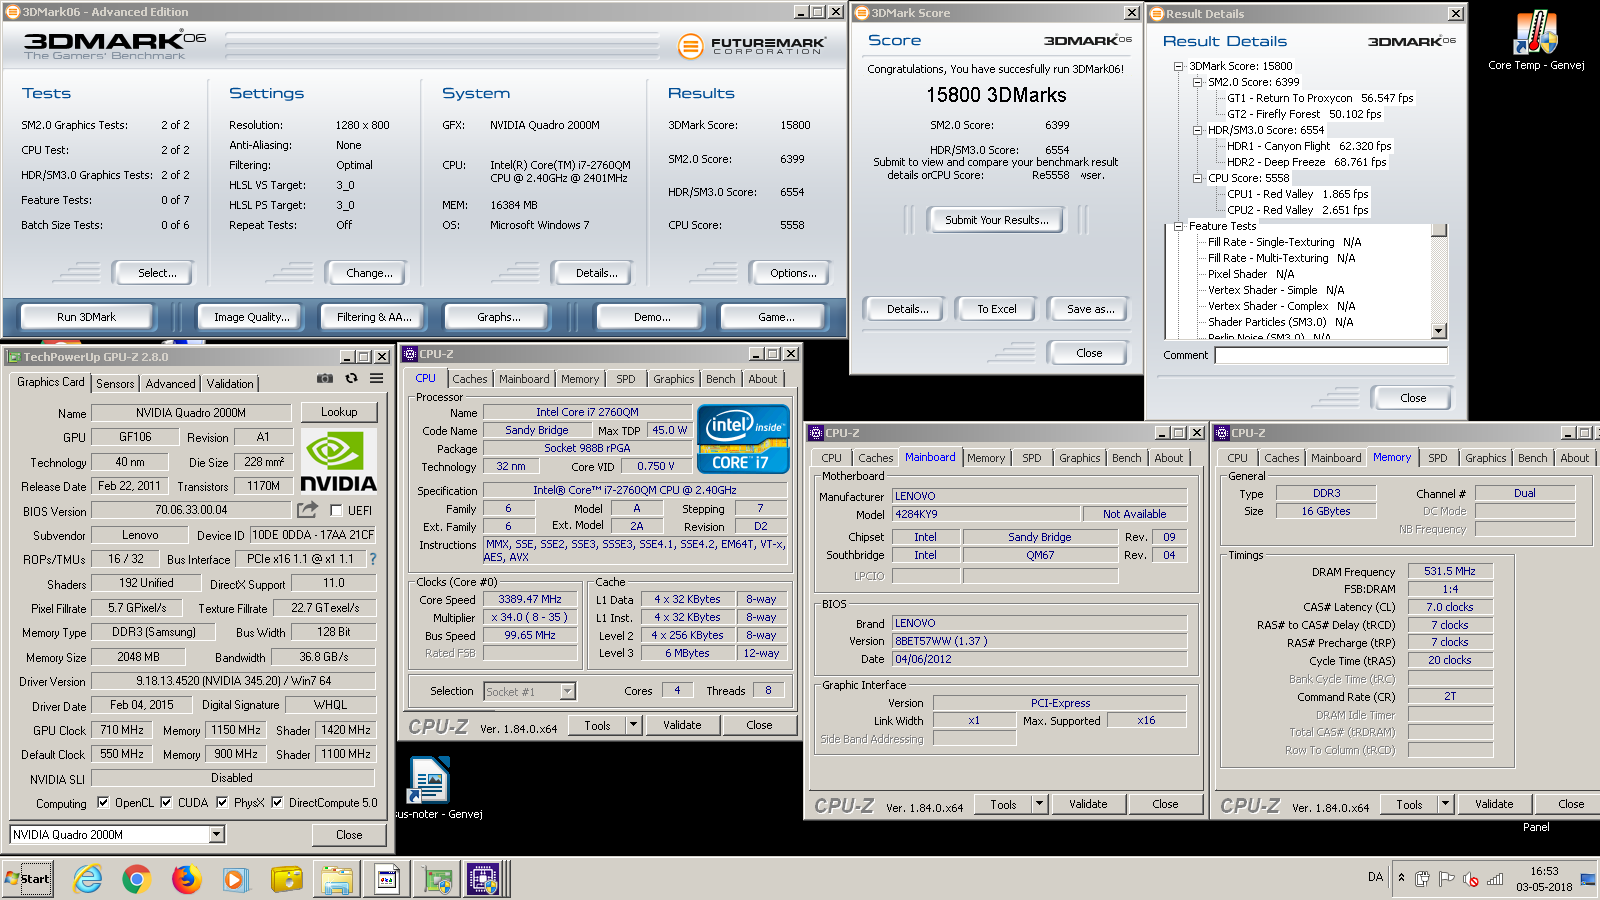
Task: Click the DA language indicator
Action: click(x=1375, y=877)
